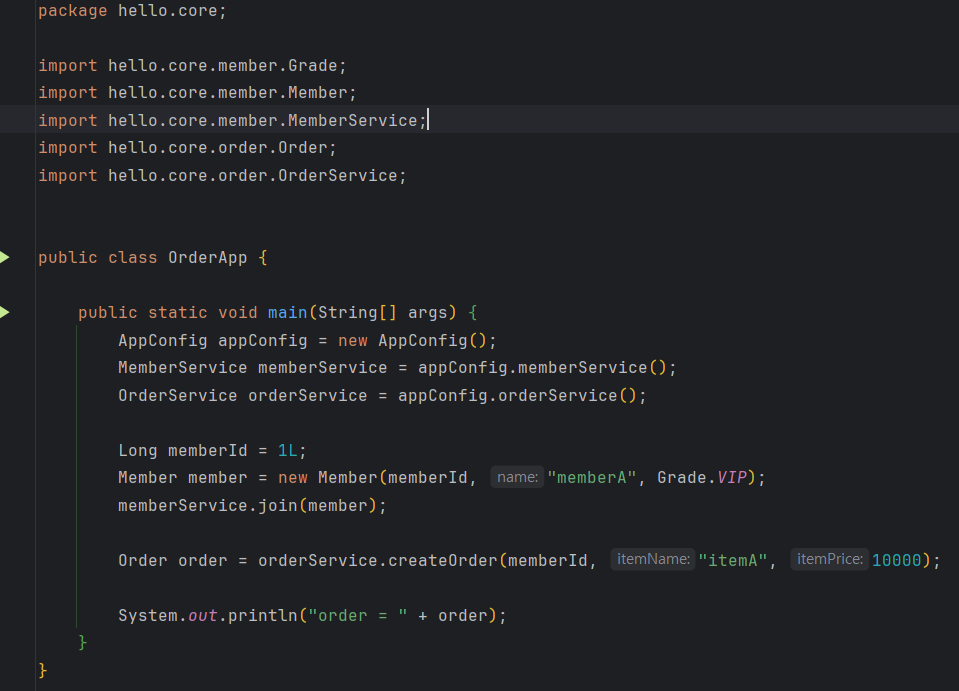Image resolution: width=959 pixels, height=691 pixels.
Task: Click 'Member member' variable declaration
Action: coord(182,478)
